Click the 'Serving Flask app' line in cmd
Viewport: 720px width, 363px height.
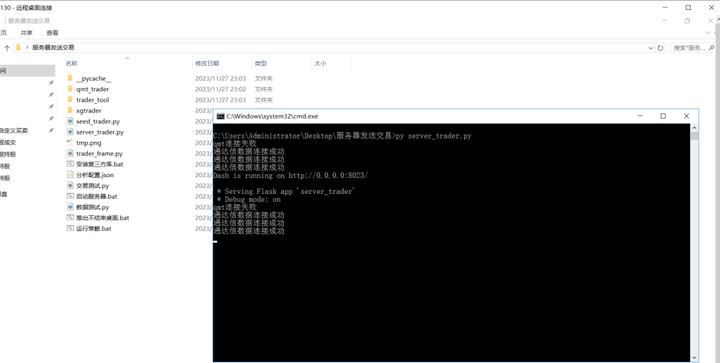[x=286, y=191]
